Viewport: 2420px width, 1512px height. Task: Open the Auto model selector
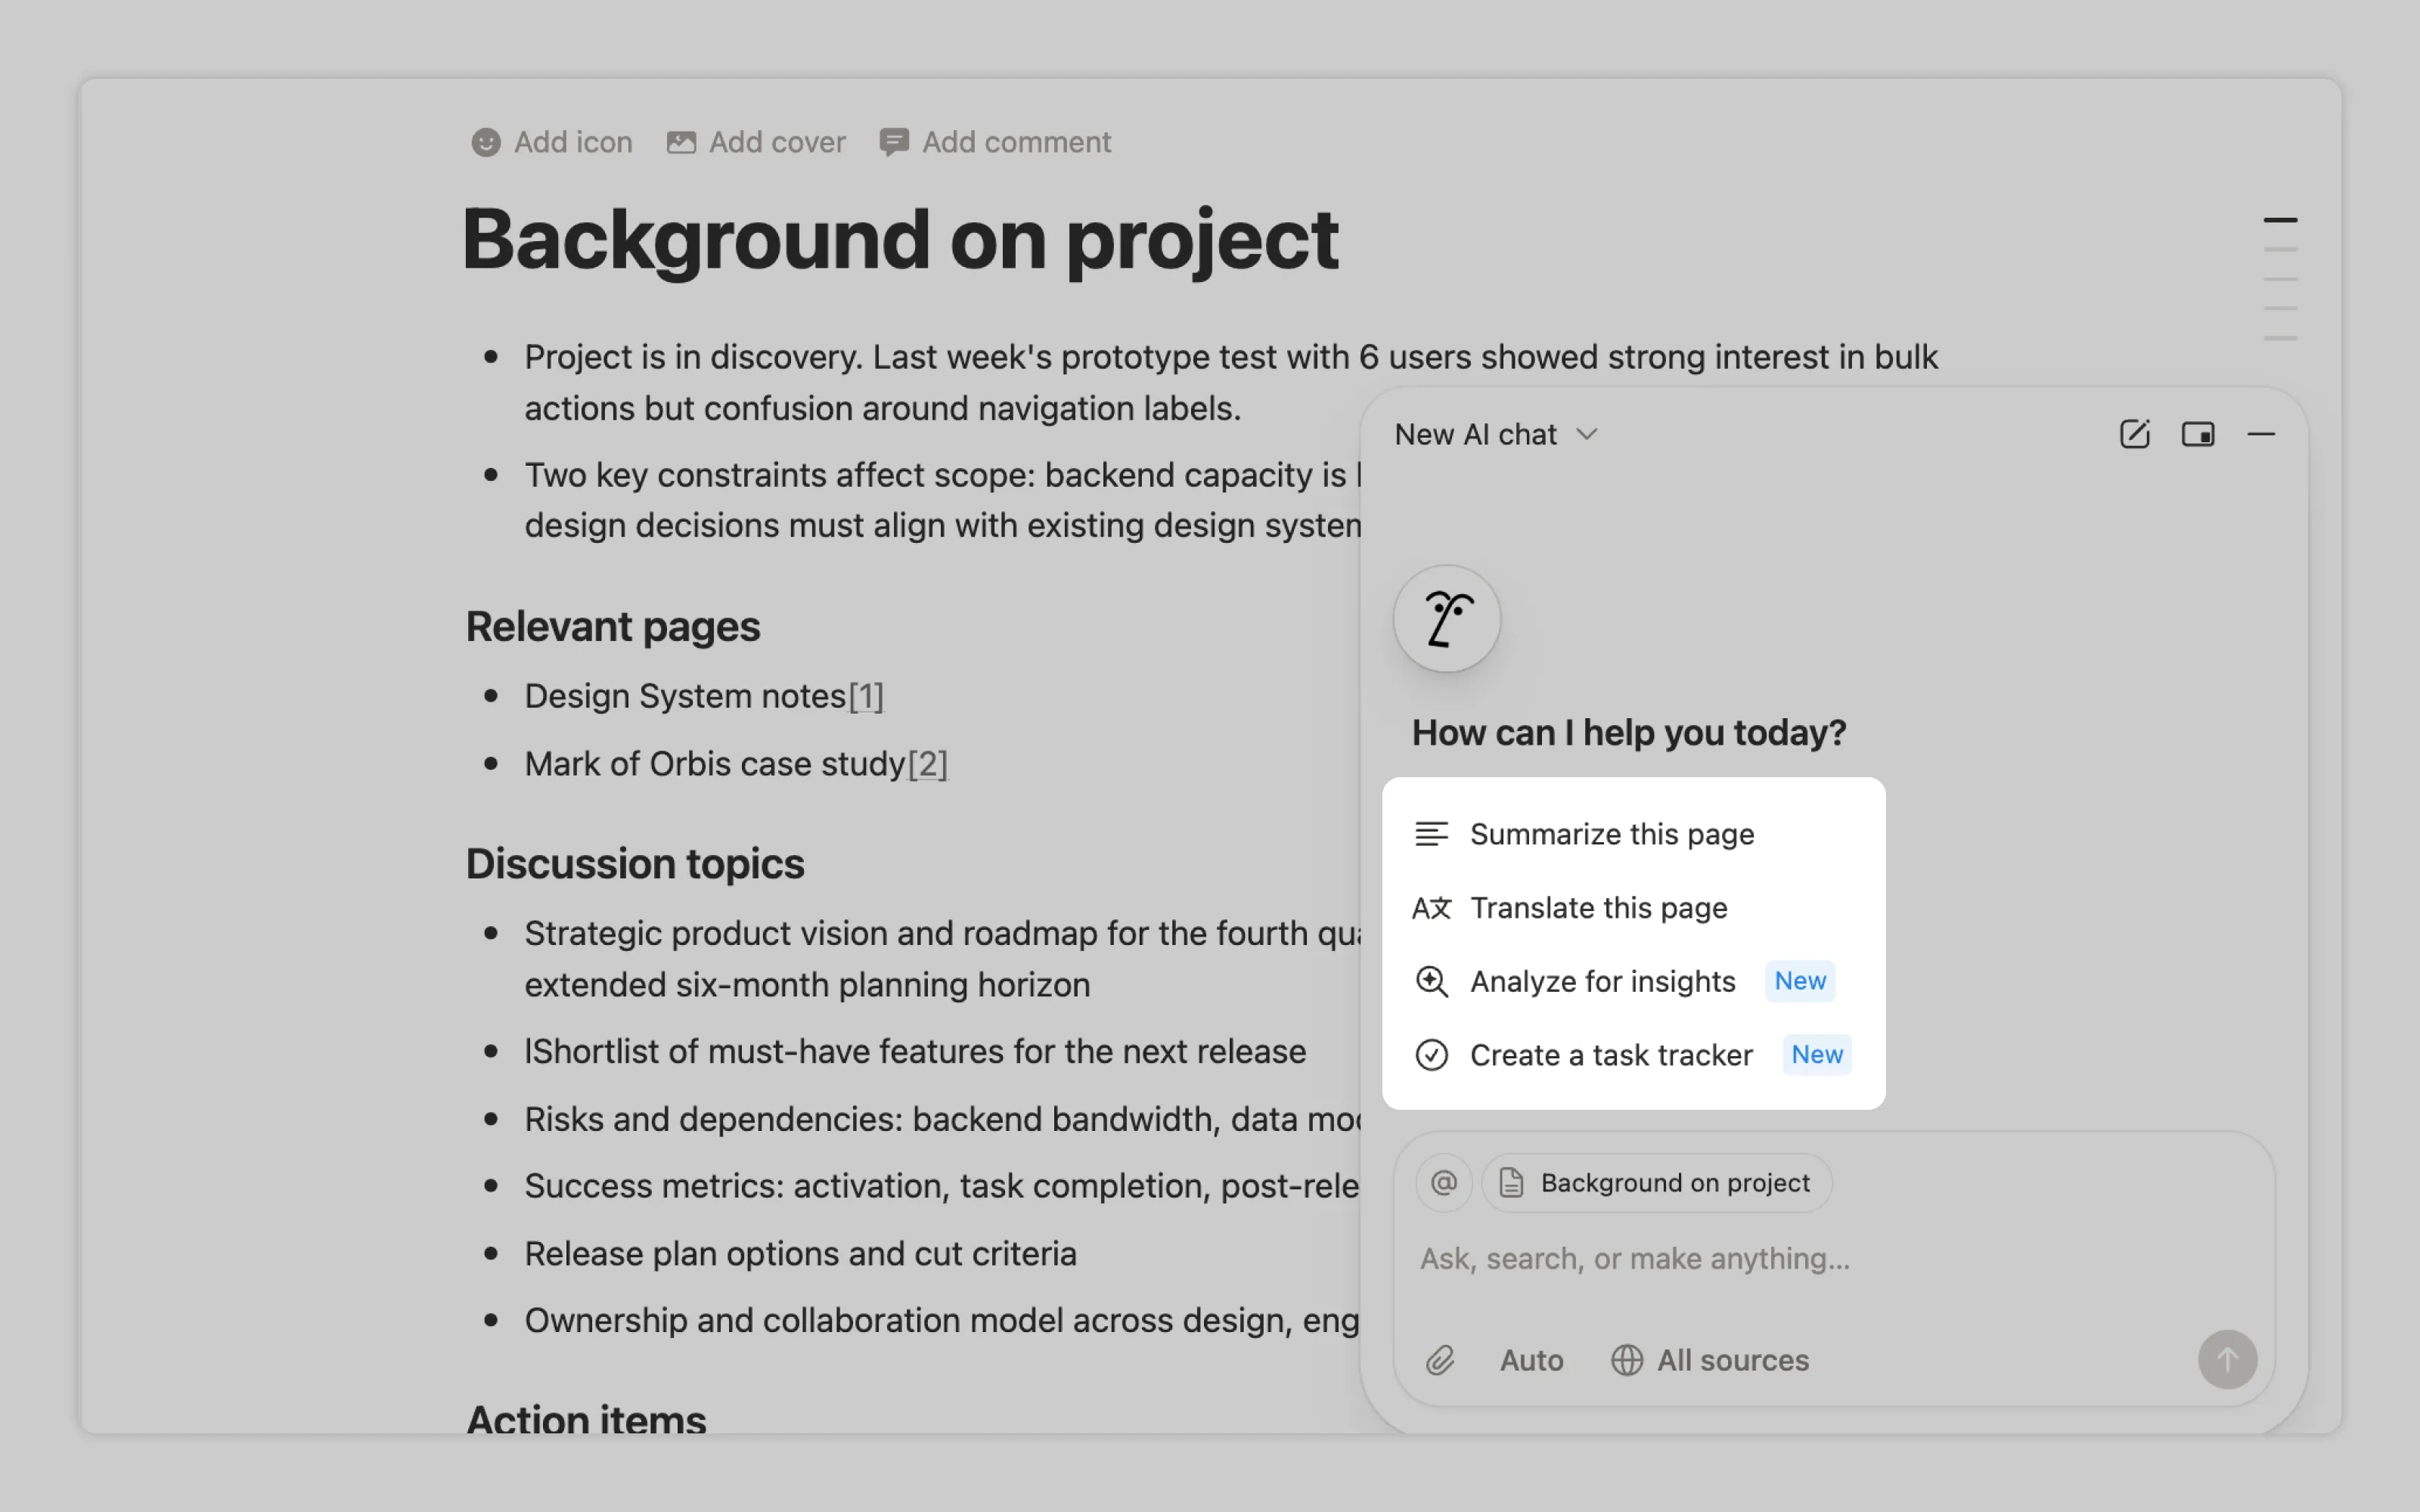click(1531, 1360)
